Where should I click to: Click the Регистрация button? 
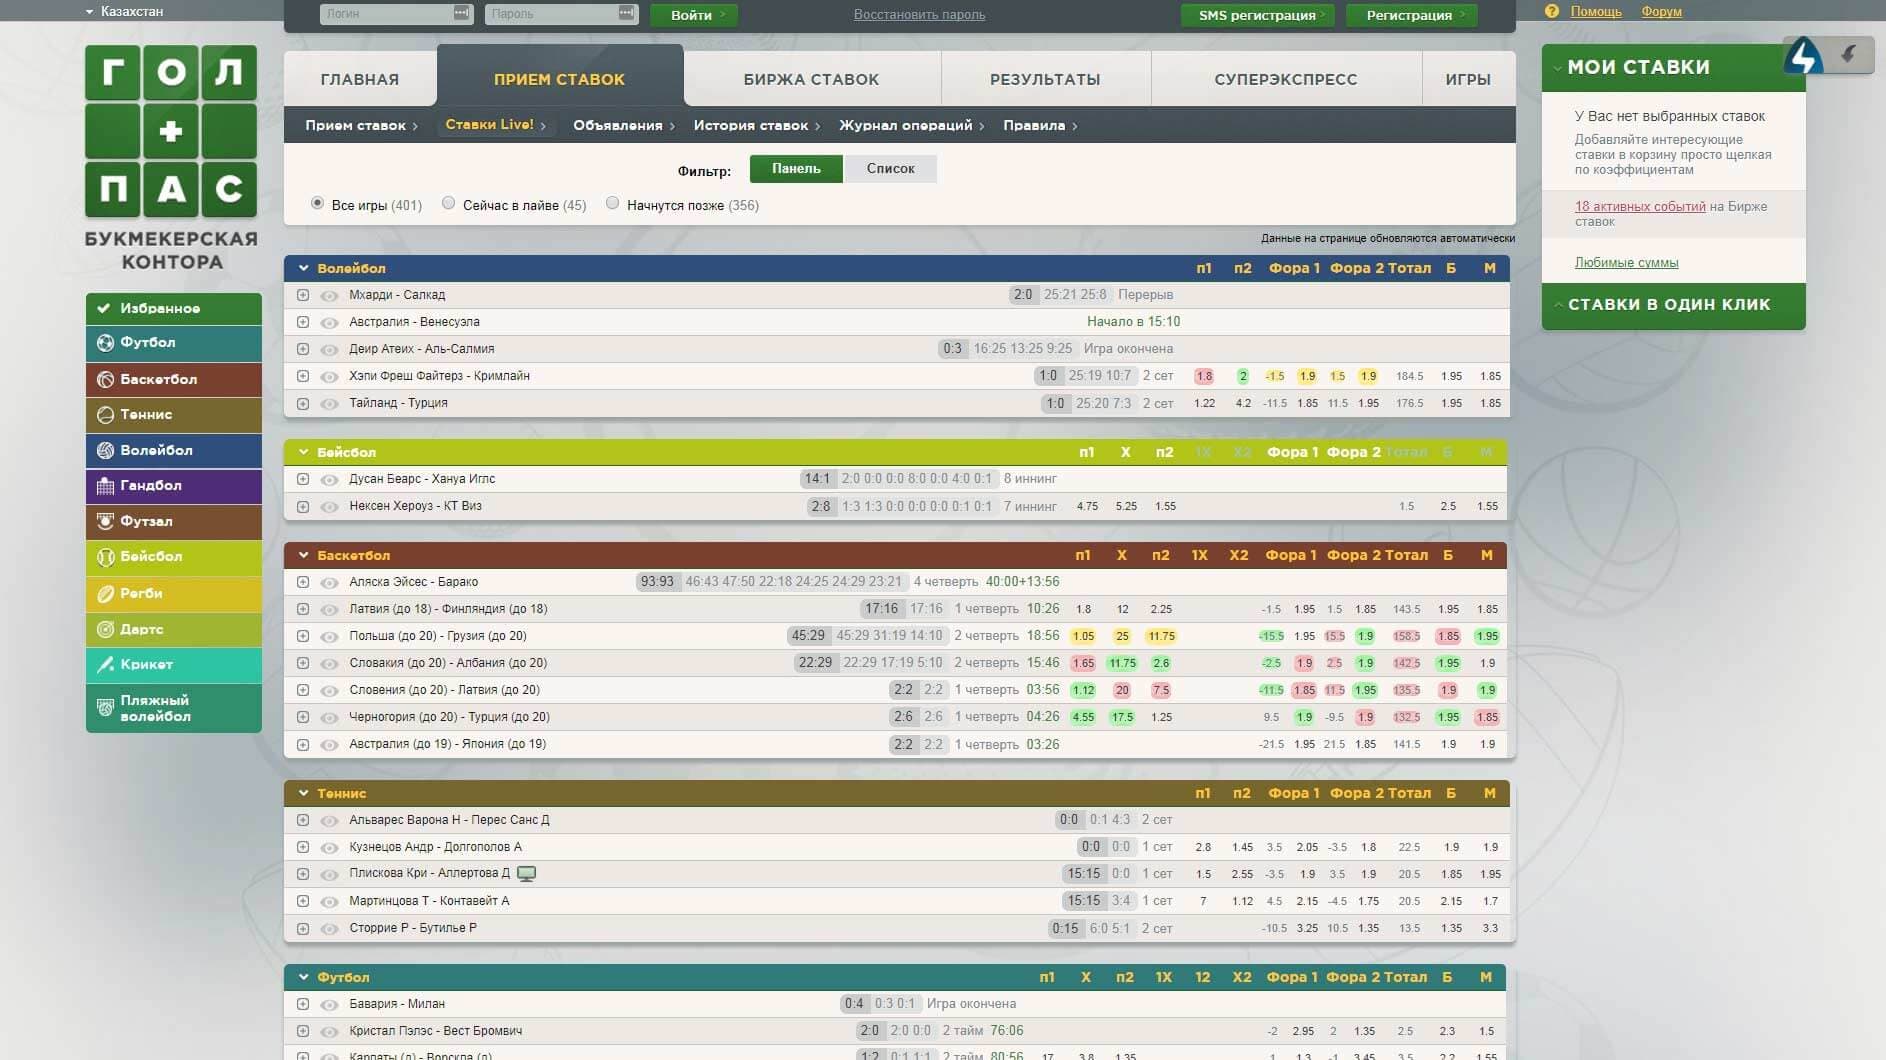1411,14
